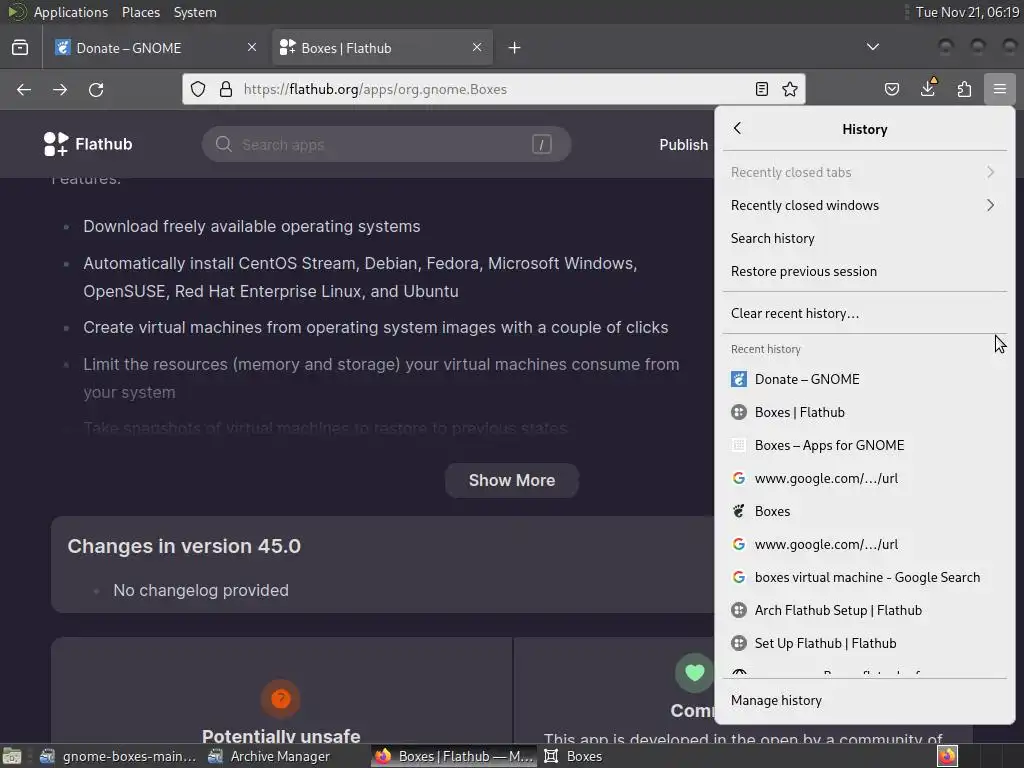Screen dimensions: 1024x768
Task: Select Search history in History panel
Action: 865,238
